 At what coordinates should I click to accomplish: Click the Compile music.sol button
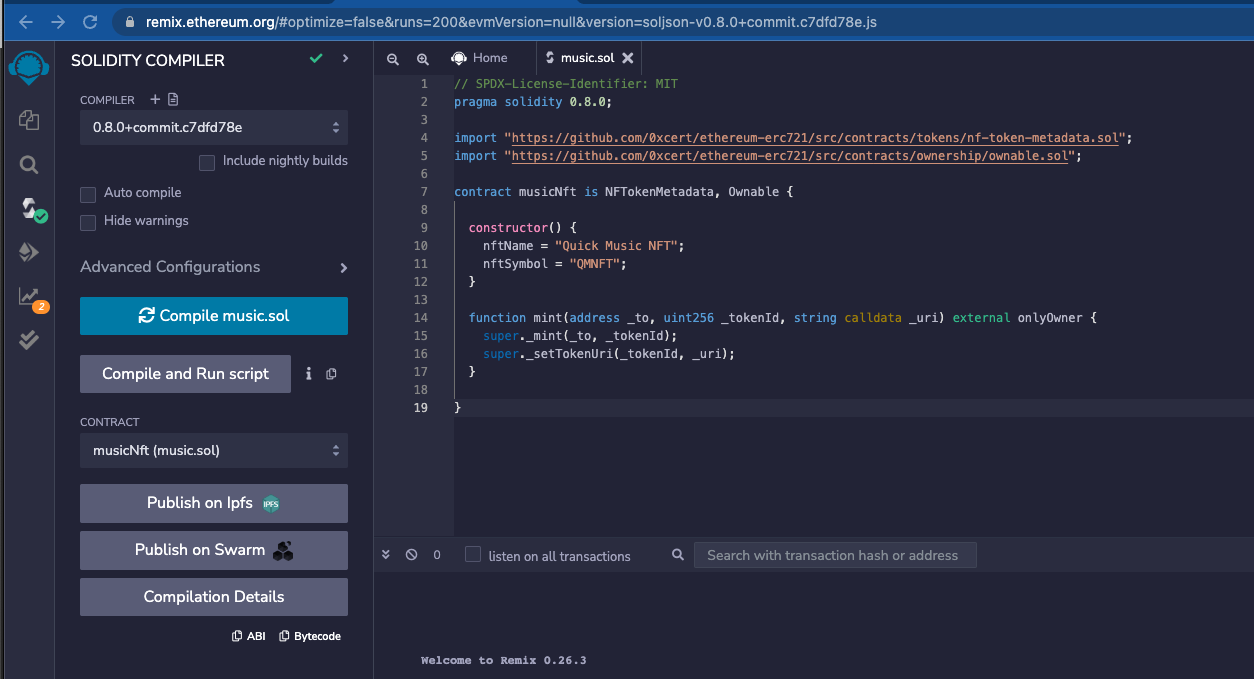coord(214,316)
